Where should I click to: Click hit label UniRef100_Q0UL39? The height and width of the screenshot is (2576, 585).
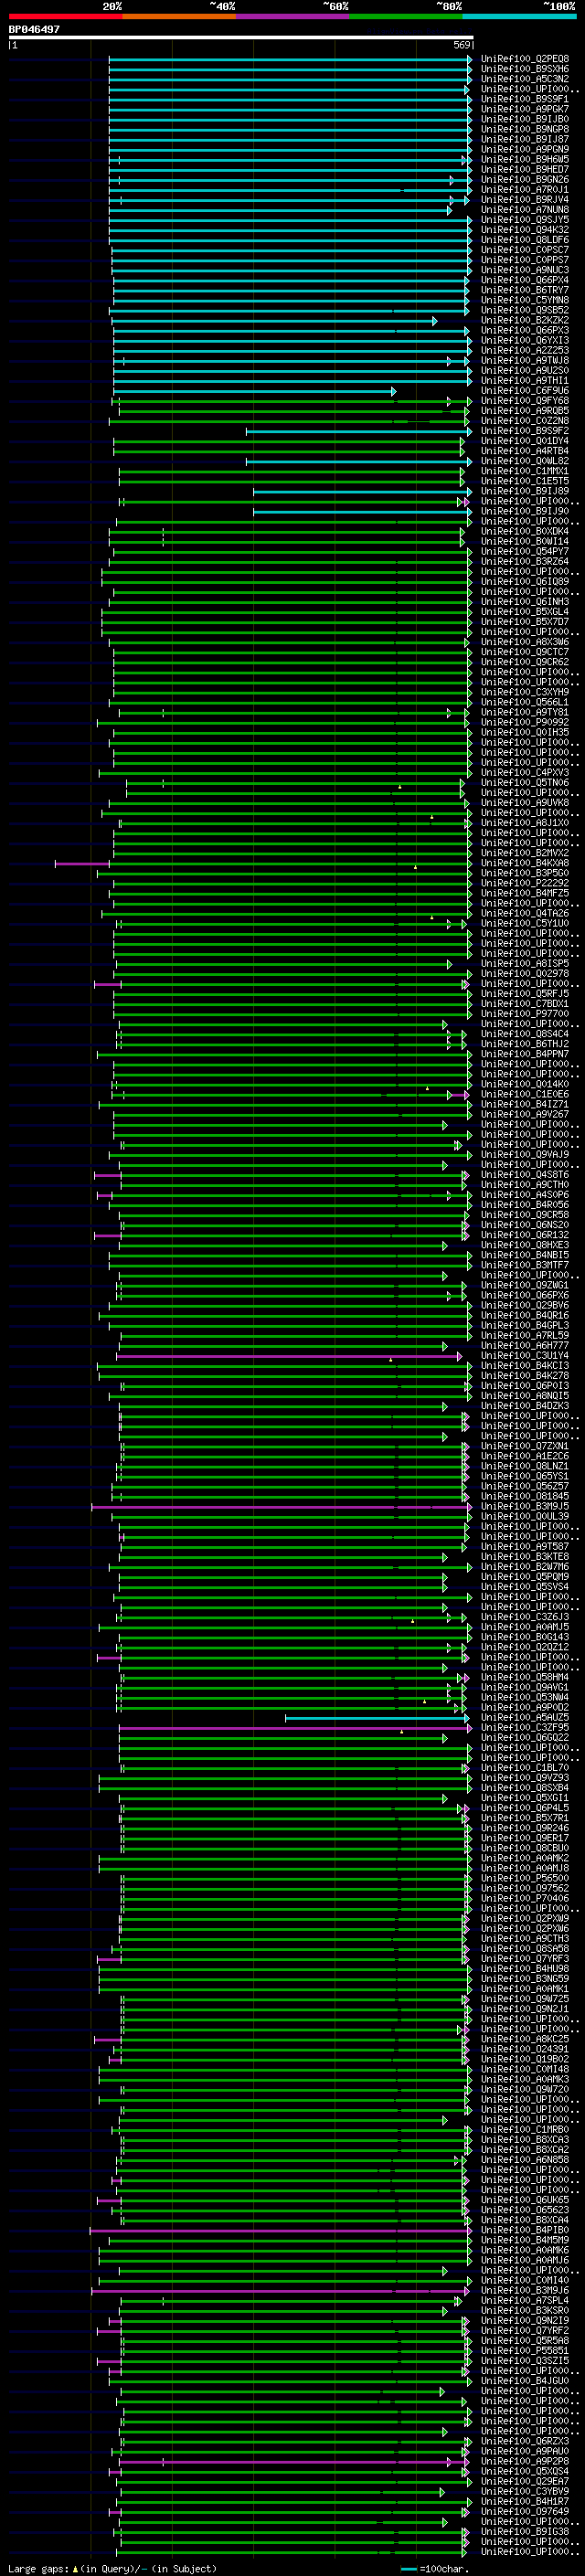coord(525,1516)
